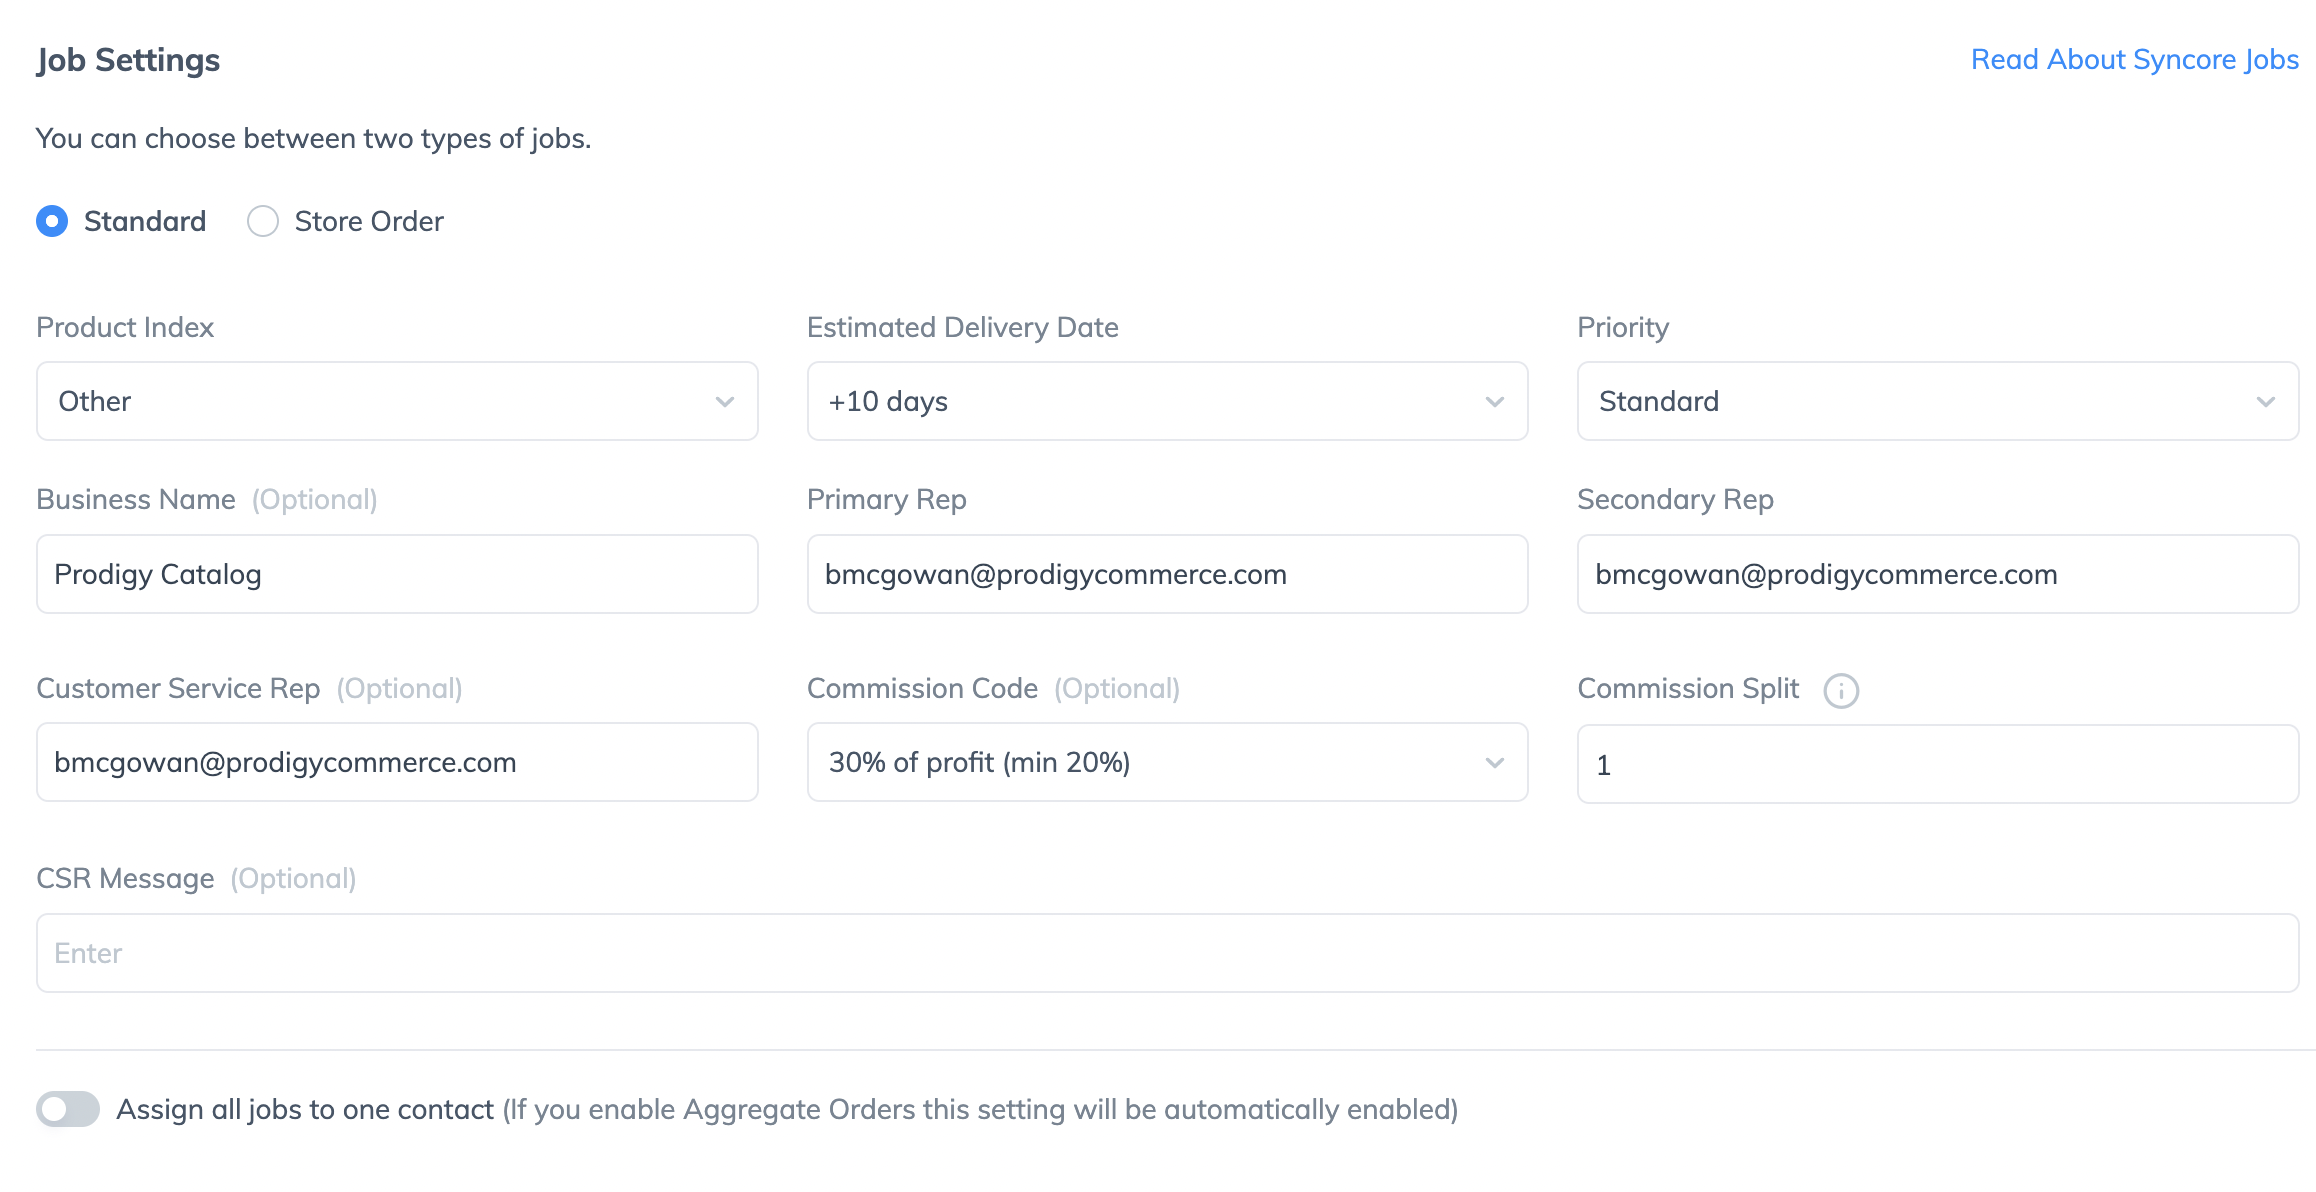Image resolution: width=2316 pixels, height=1192 pixels.
Task: Open the Commission Code dropdown
Action: click(1167, 762)
